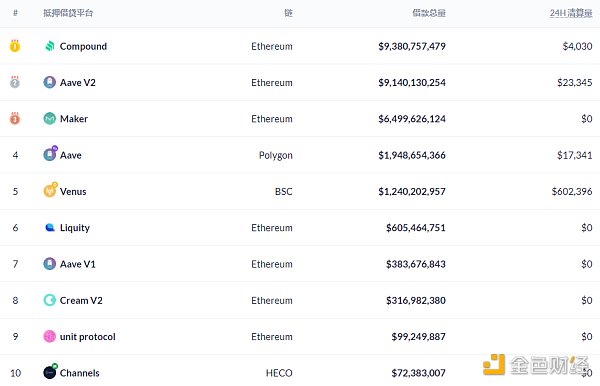The width and height of the screenshot is (600, 386).
Task: Click the HECO chain label for Channels
Action: [x=279, y=373]
